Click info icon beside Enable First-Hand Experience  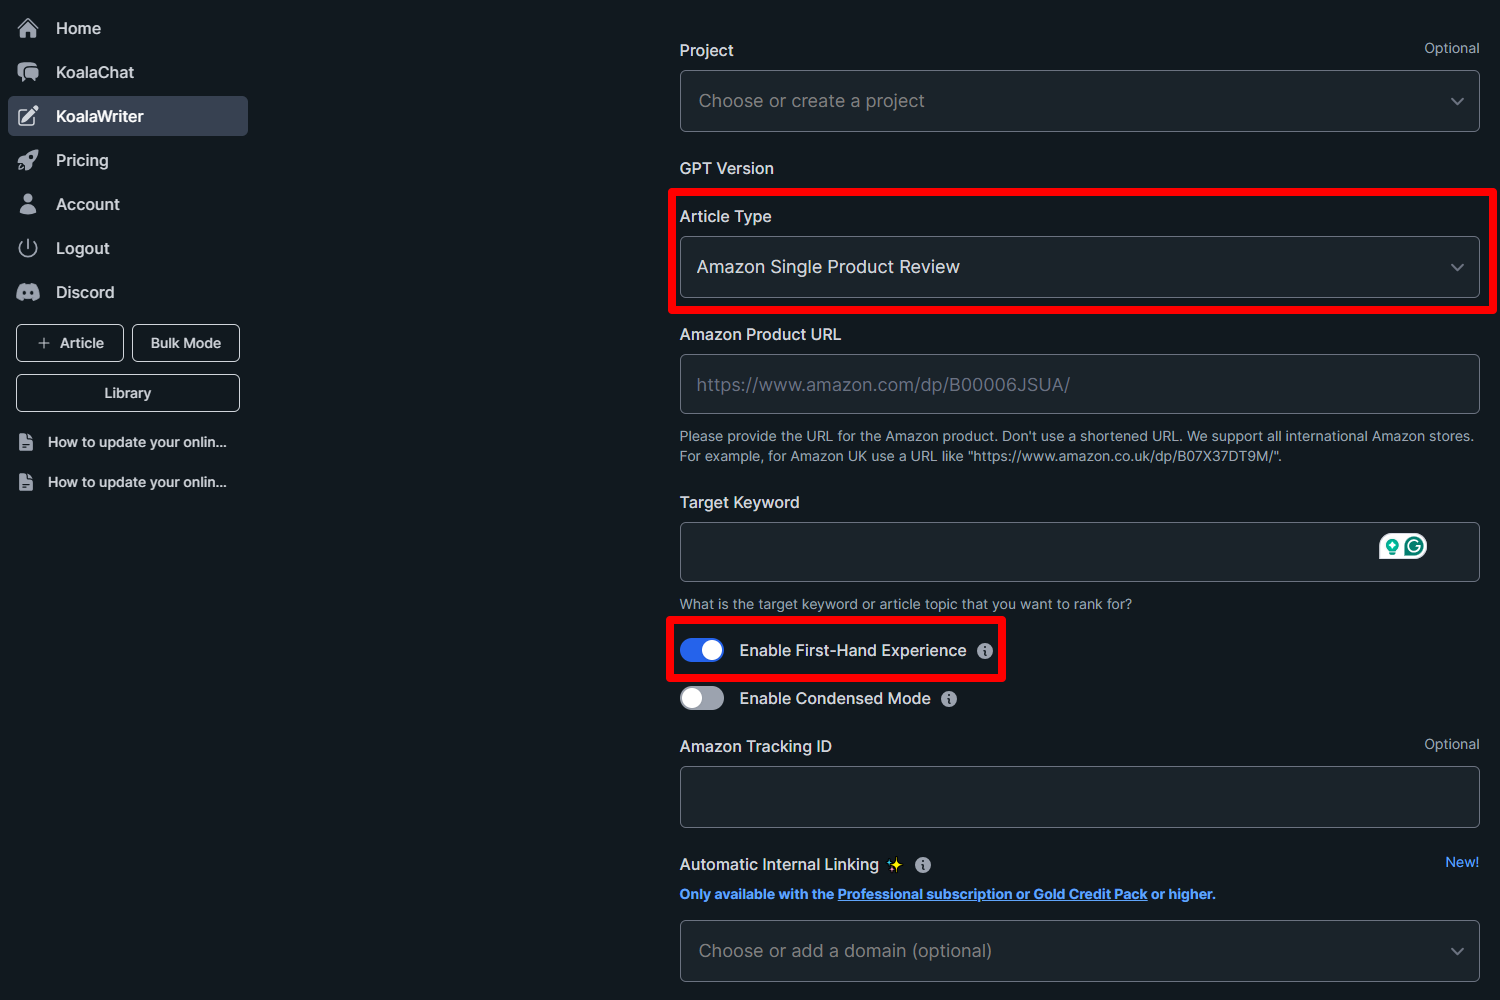pos(985,651)
